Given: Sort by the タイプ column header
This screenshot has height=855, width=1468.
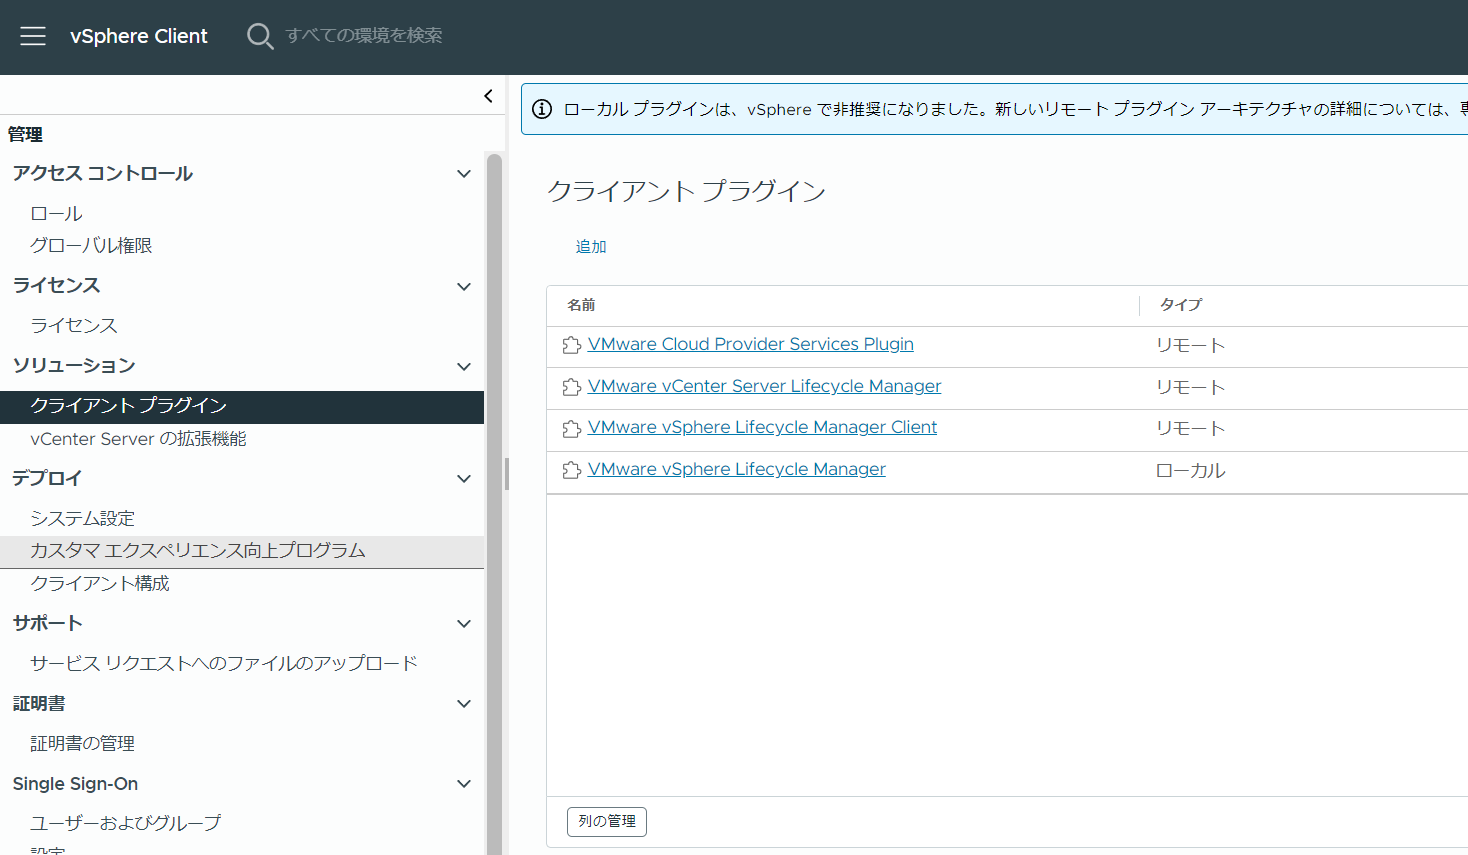Looking at the screenshot, I should (x=1181, y=305).
